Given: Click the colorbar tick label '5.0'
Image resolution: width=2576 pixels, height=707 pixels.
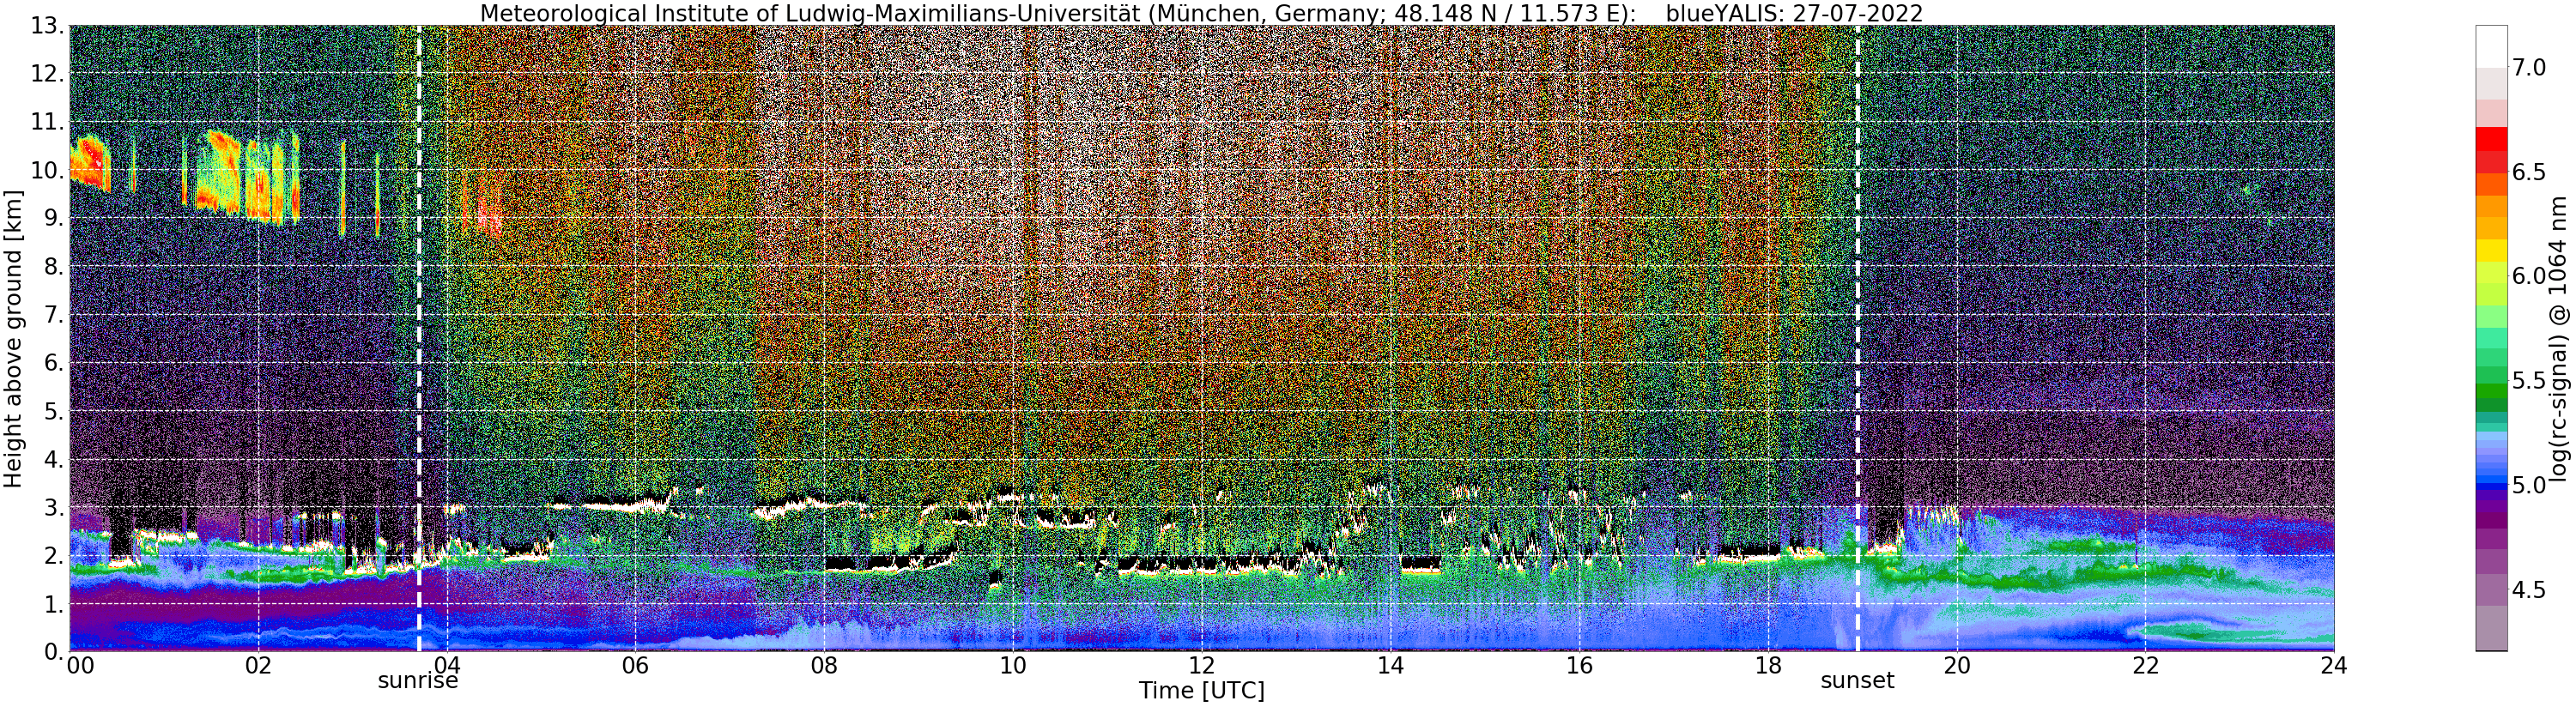Looking at the screenshot, I should pyautogui.click(x=2528, y=485).
